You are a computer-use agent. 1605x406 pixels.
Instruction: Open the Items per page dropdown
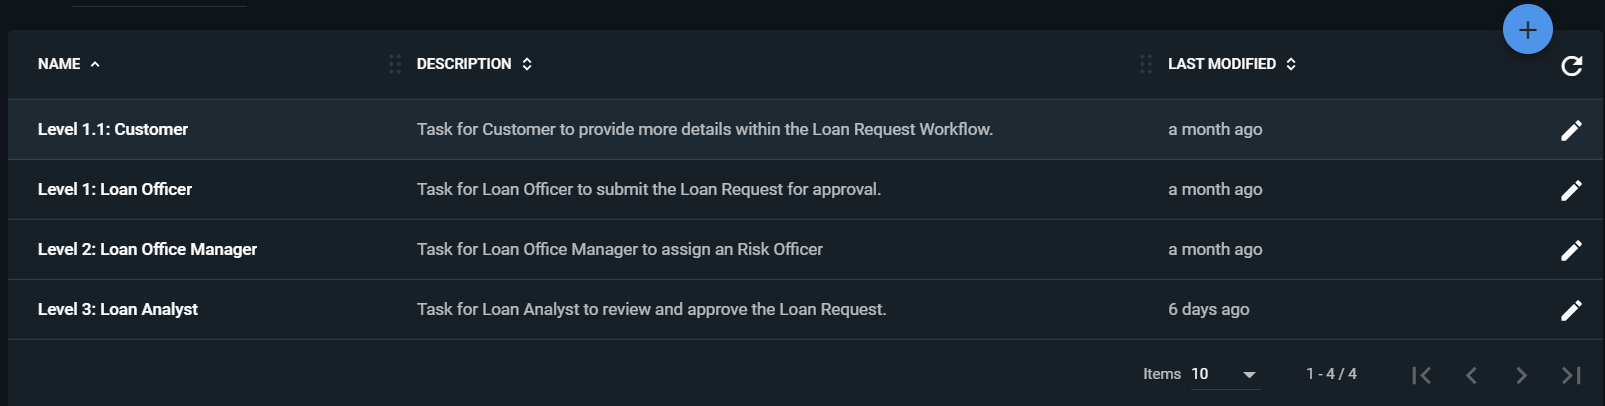1225,374
